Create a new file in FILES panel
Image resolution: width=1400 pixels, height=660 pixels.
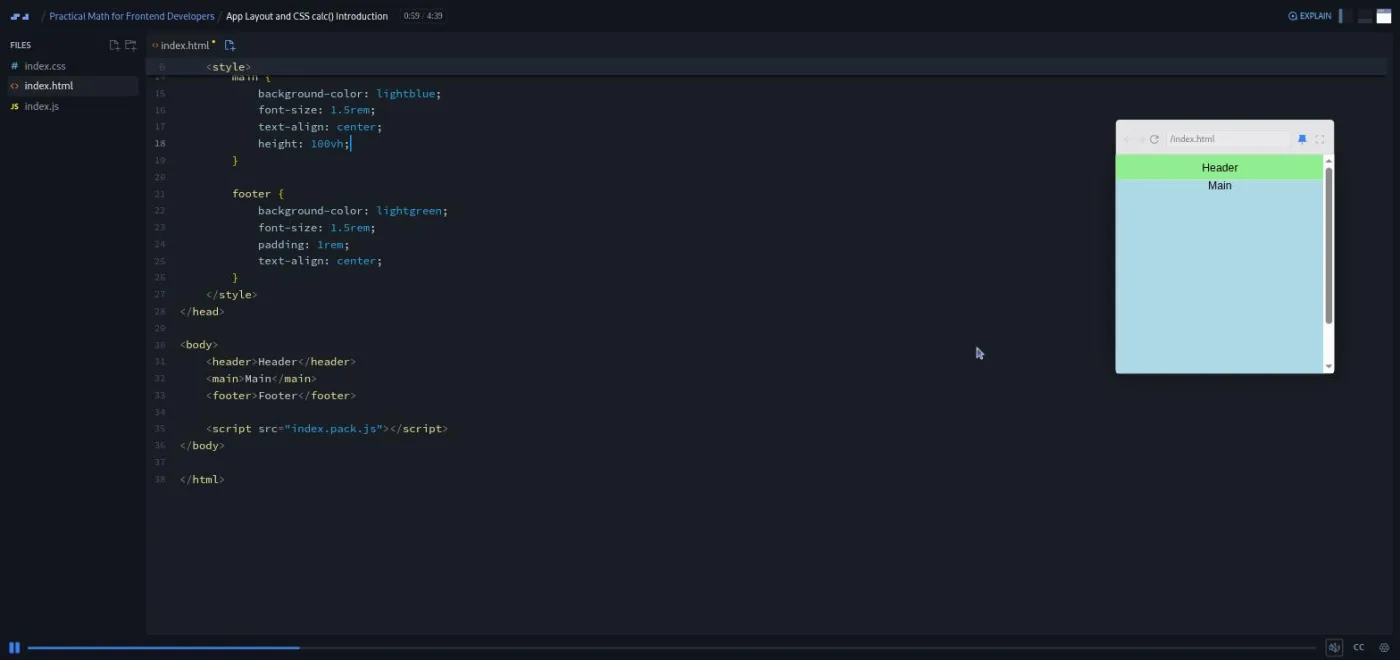[x=114, y=45]
